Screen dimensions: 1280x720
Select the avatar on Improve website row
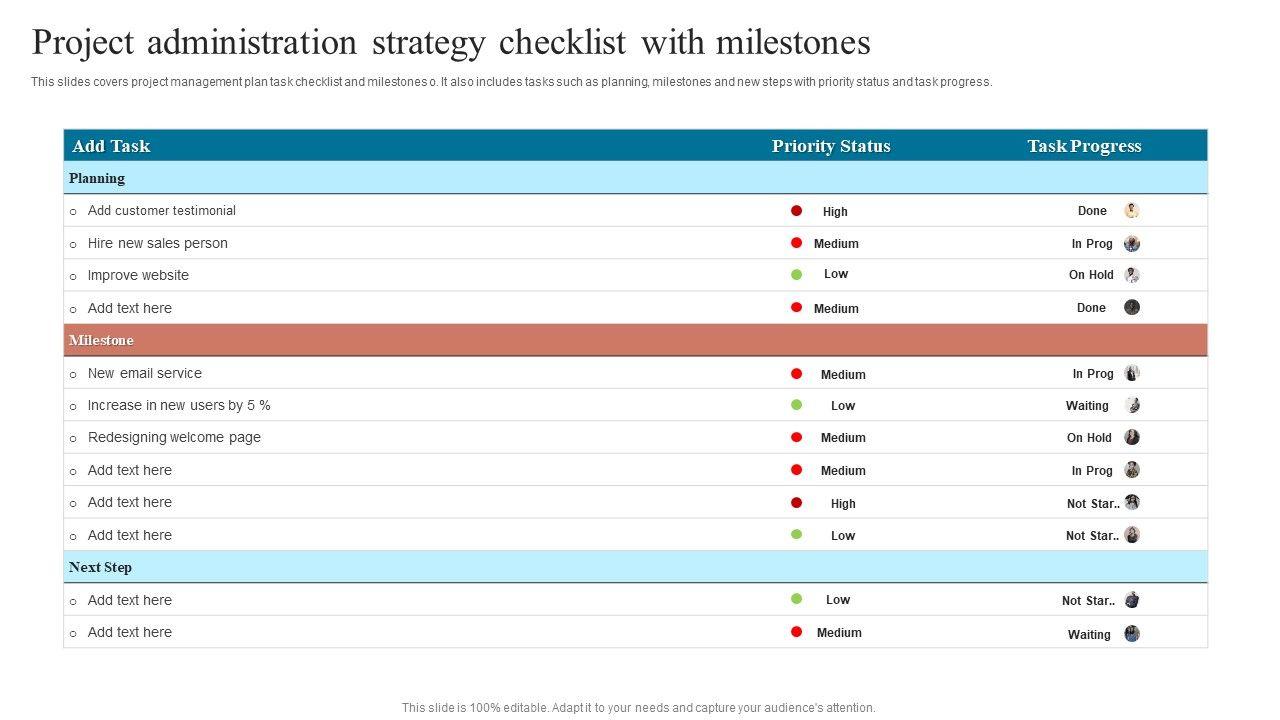pos(1131,275)
